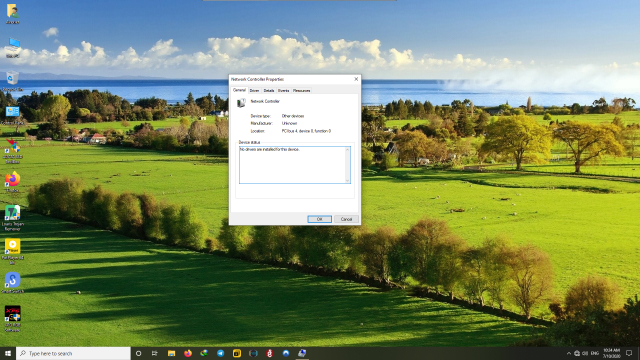Click the Device status scrollbar down arrow

tap(348, 180)
